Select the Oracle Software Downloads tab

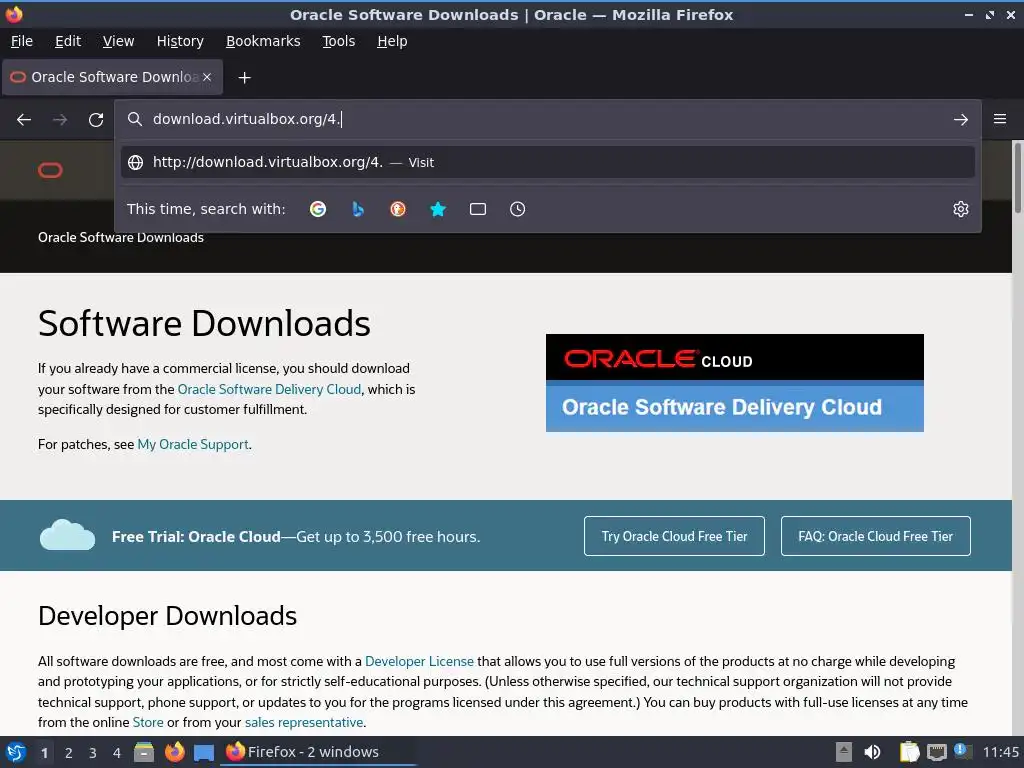[x=112, y=77]
